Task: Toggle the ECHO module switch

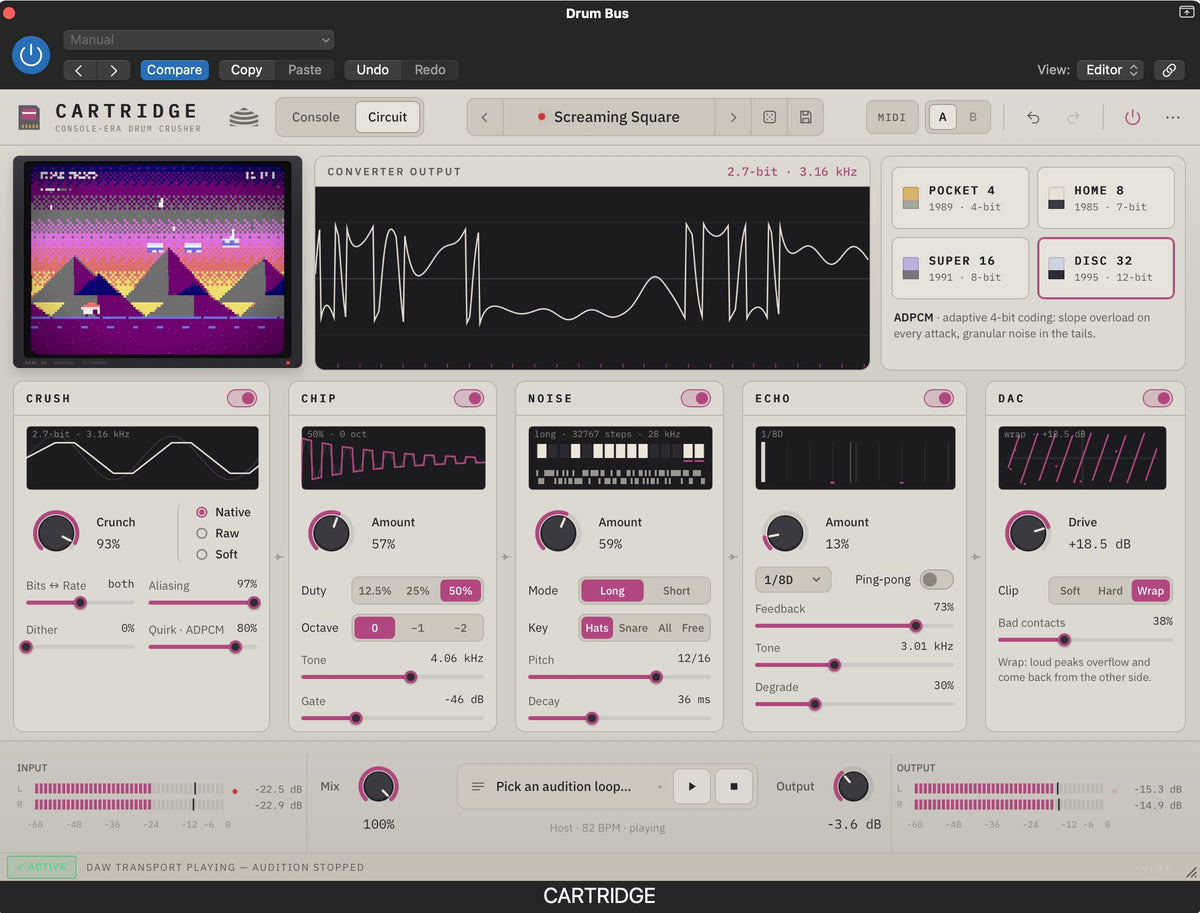Action: click(x=939, y=398)
